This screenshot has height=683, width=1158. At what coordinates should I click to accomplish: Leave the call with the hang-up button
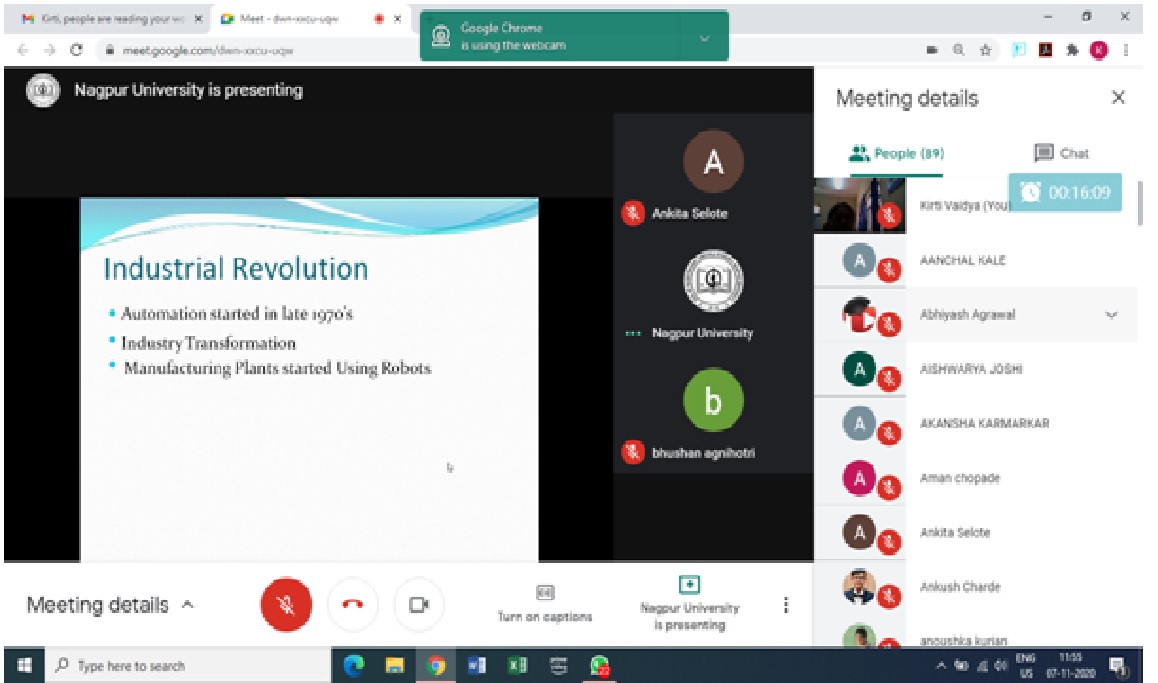point(352,605)
